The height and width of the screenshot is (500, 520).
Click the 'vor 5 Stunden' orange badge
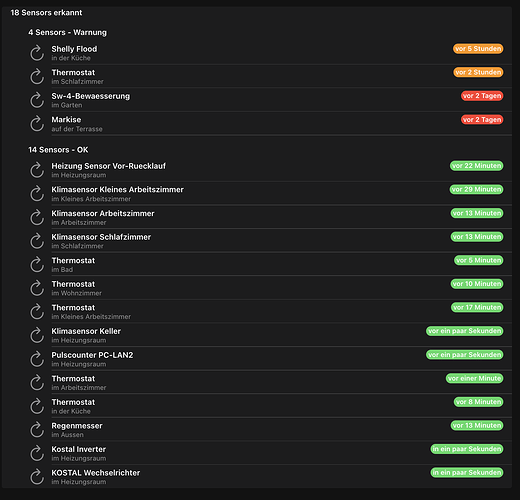coord(478,49)
